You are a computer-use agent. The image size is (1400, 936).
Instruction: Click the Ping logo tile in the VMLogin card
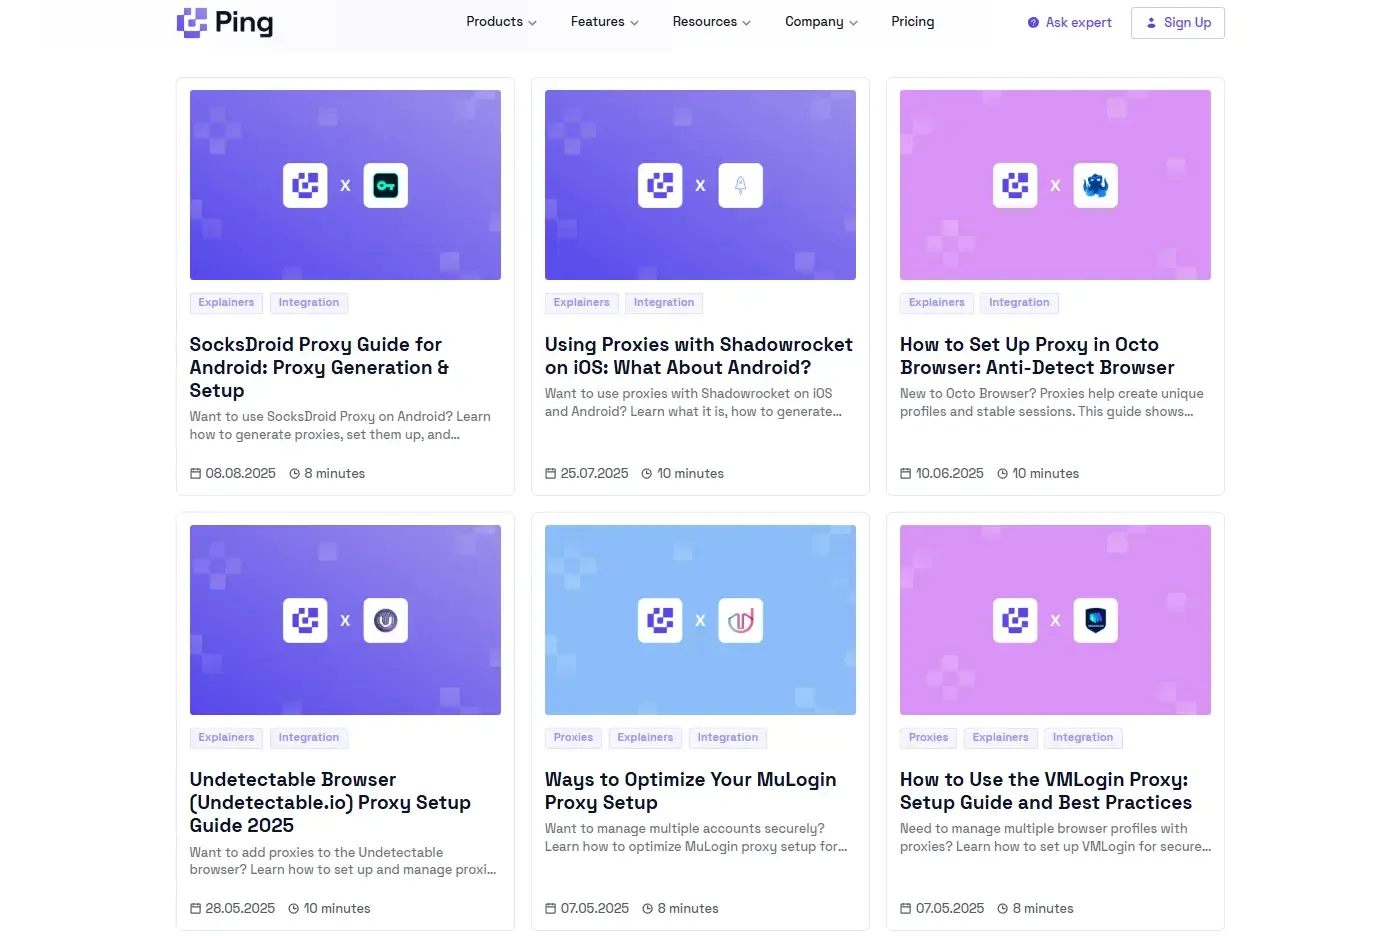(1015, 620)
